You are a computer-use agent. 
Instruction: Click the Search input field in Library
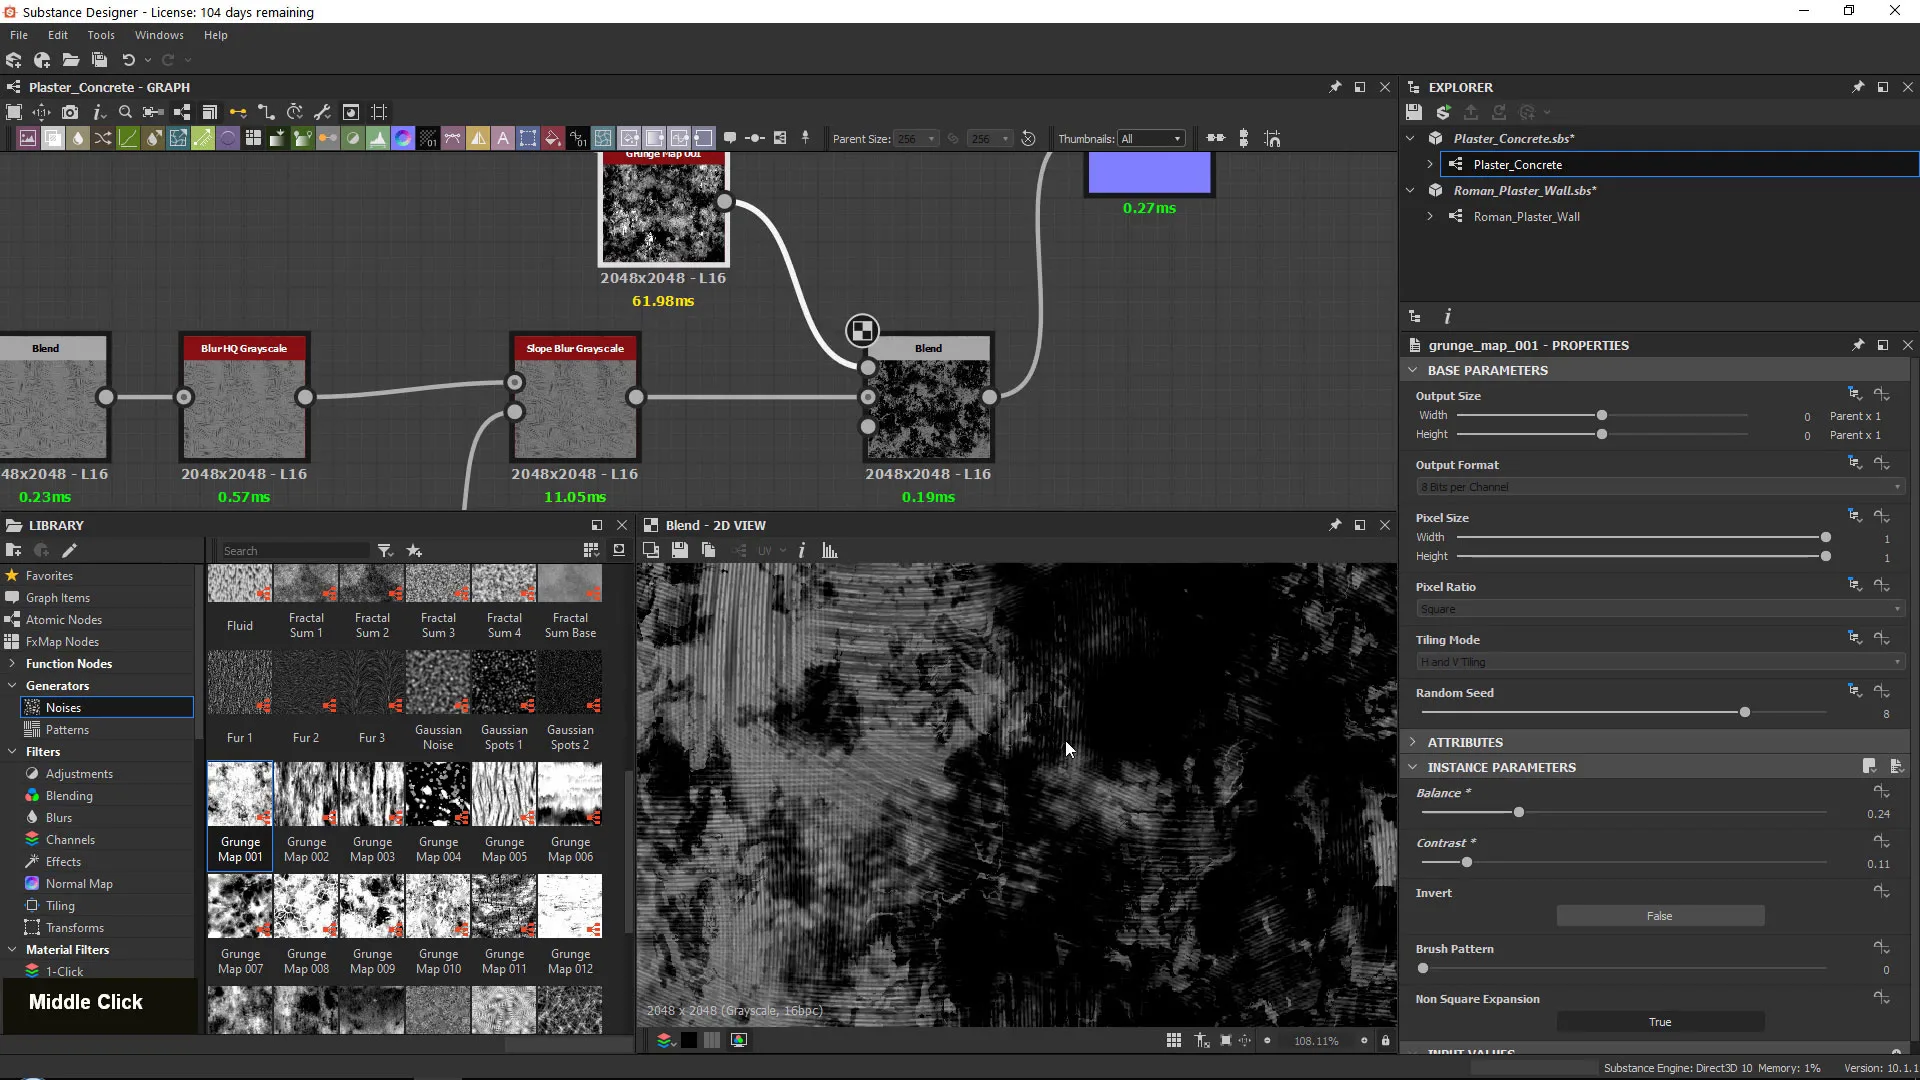(x=291, y=550)
